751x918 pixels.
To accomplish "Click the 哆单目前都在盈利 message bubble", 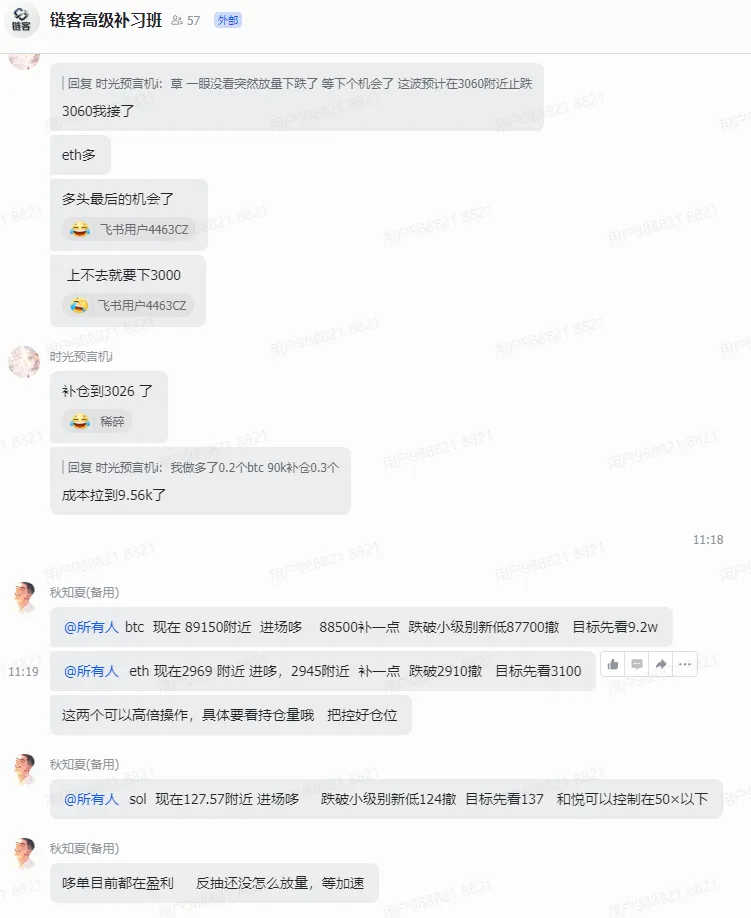I will pyautogui.click(x=214, y=882).
